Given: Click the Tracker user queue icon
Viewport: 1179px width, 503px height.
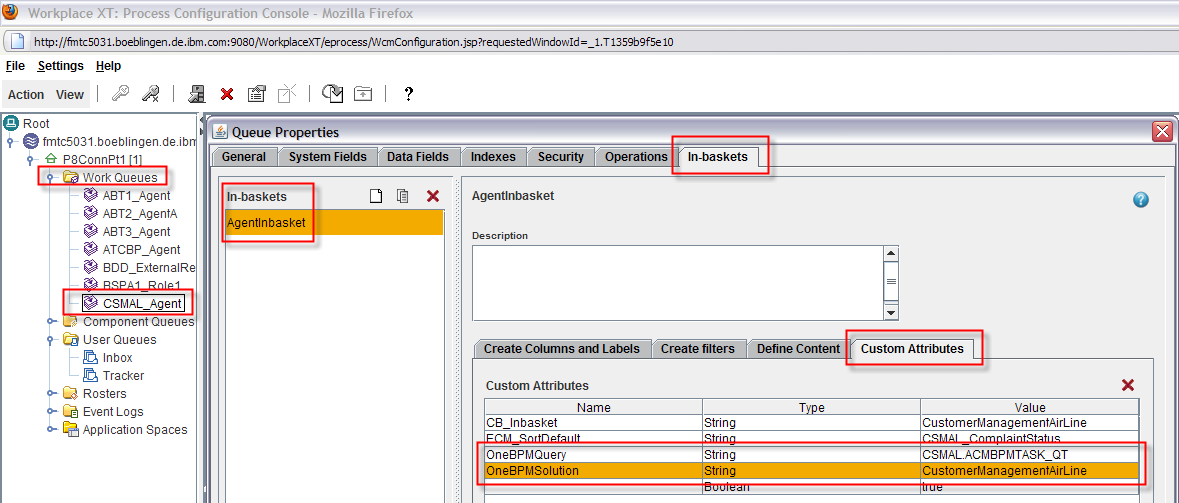Looking at the screenshot, I should click(x=91, y=376).
